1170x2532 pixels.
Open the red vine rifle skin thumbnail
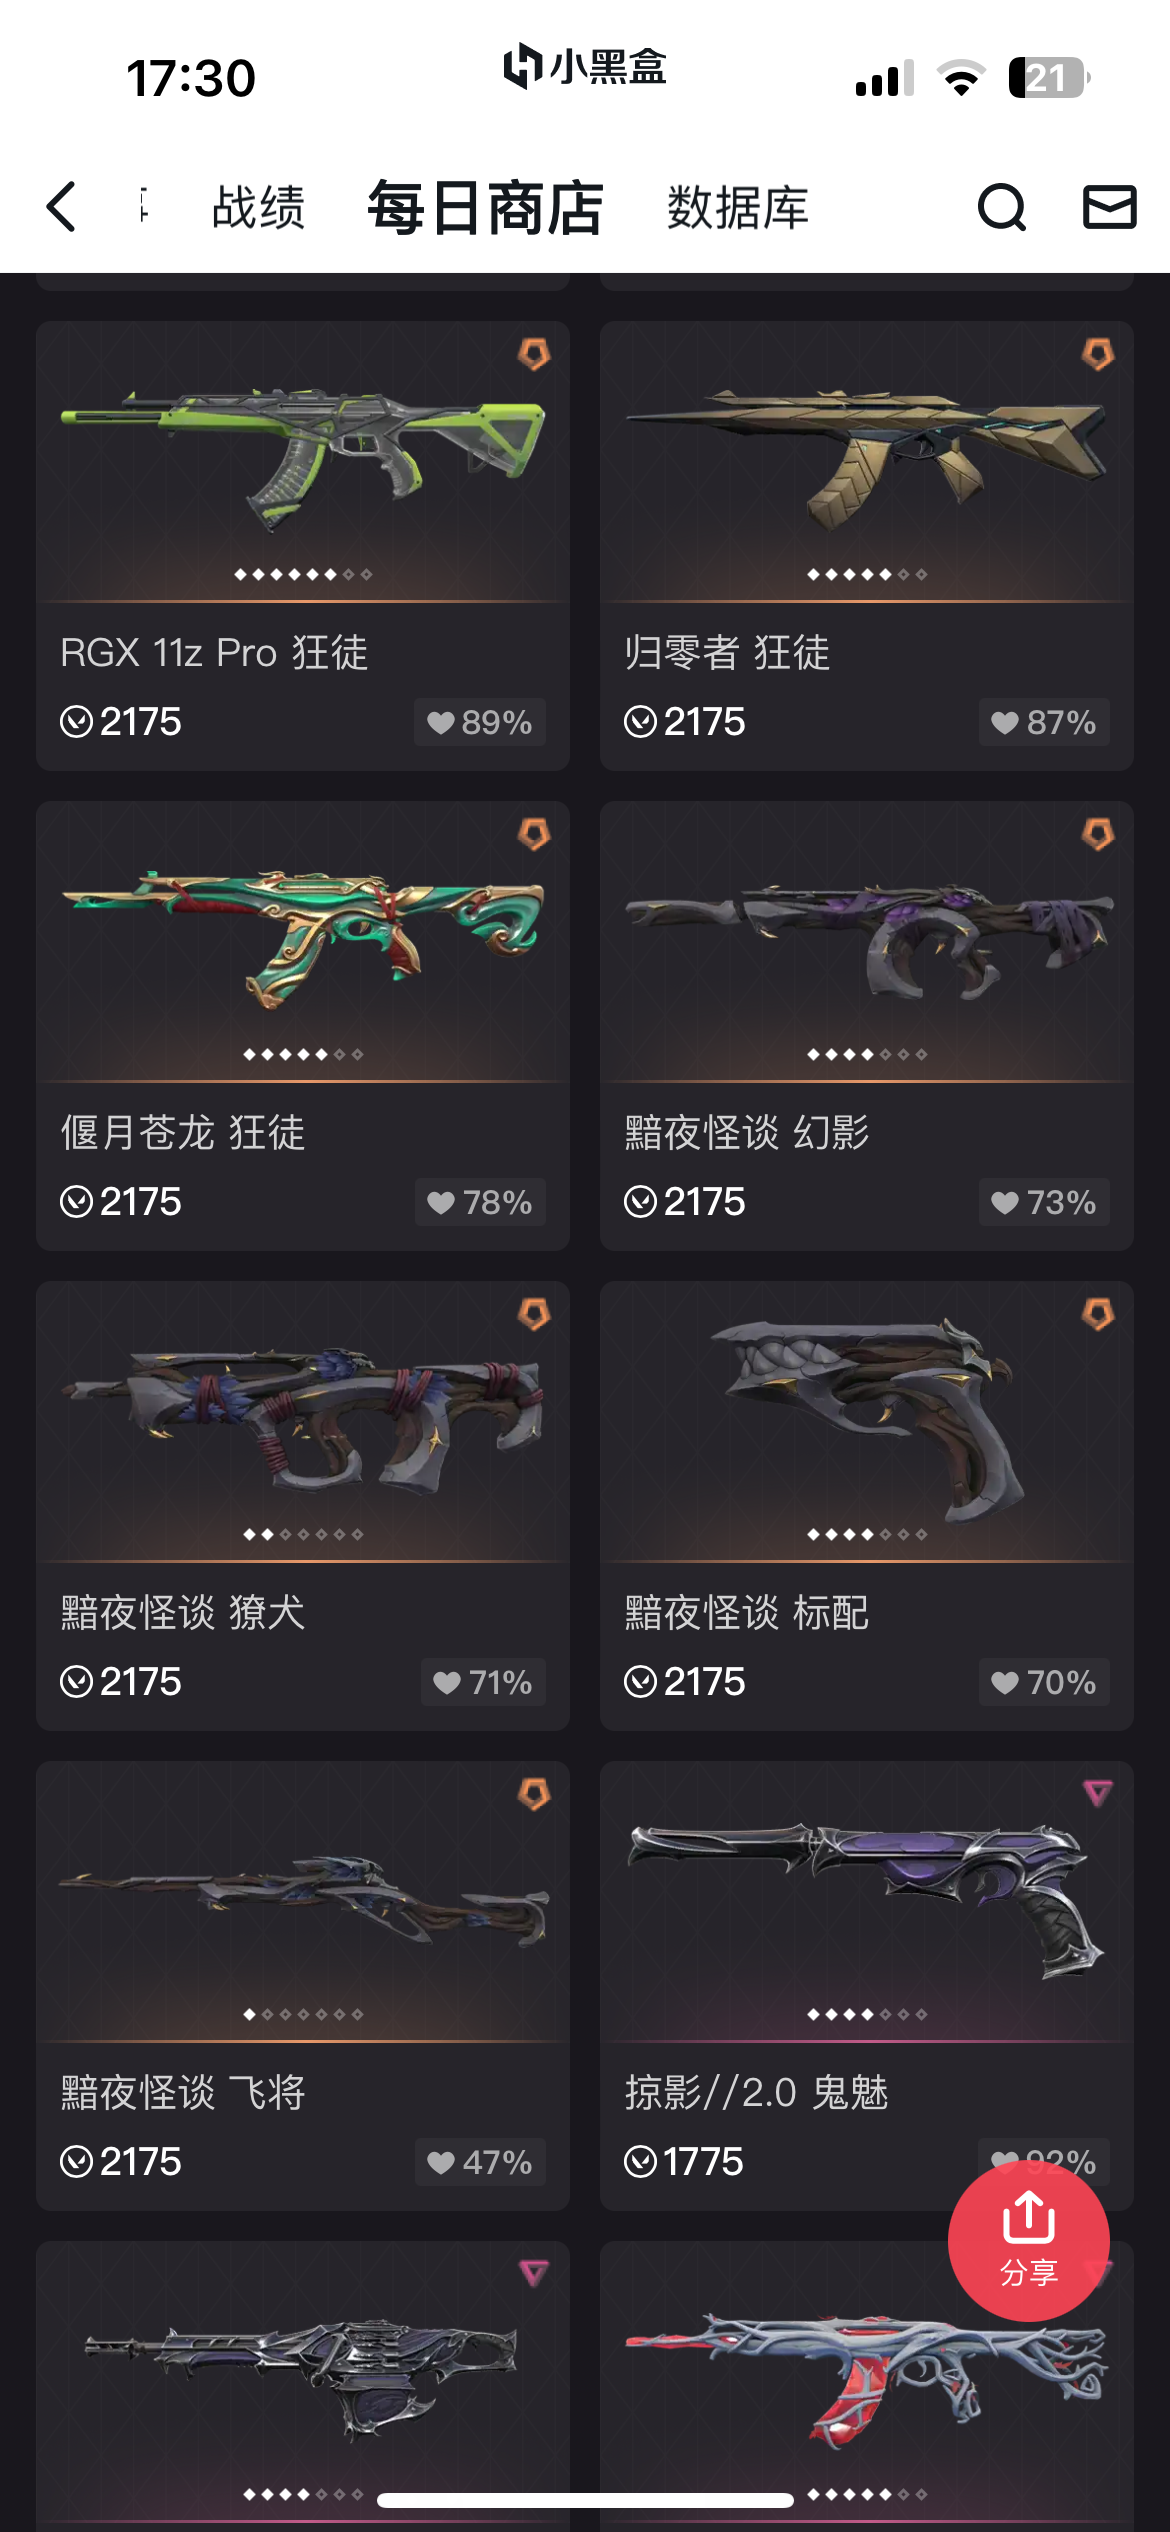pos(867,2378)
